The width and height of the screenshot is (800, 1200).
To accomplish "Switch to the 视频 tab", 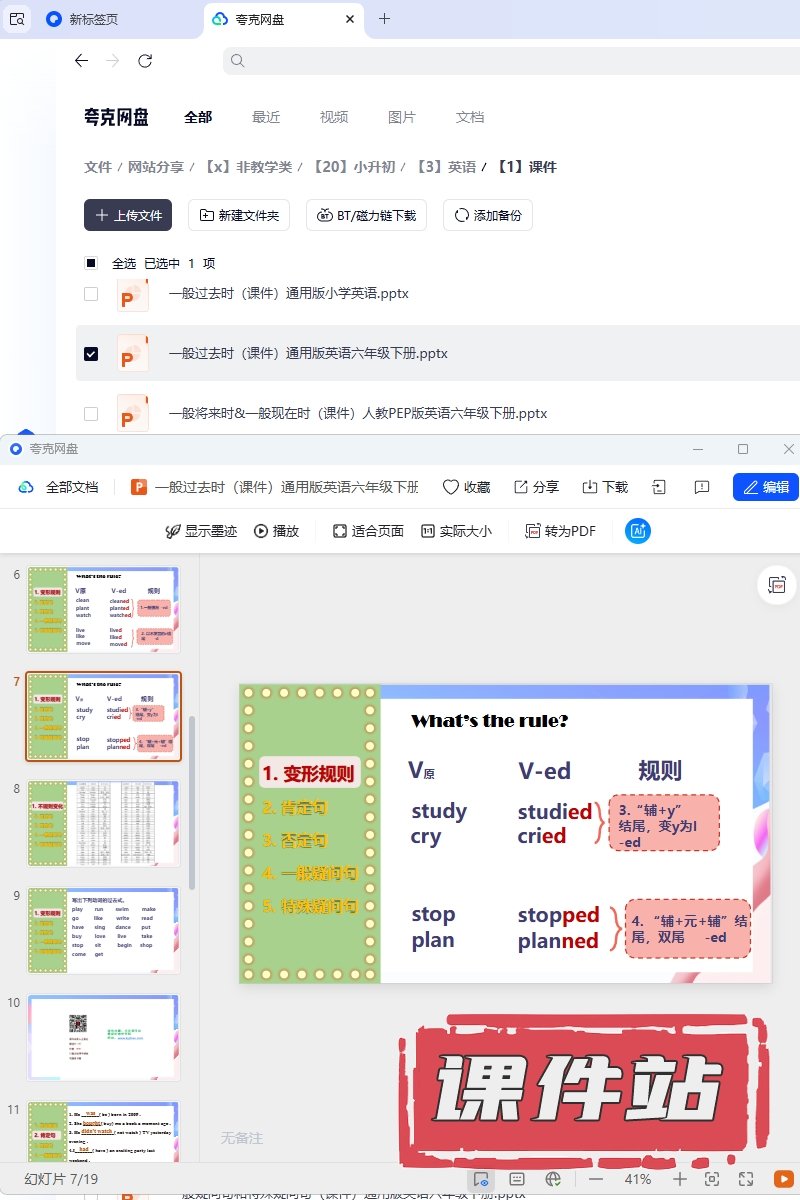I will coord(334,117).
